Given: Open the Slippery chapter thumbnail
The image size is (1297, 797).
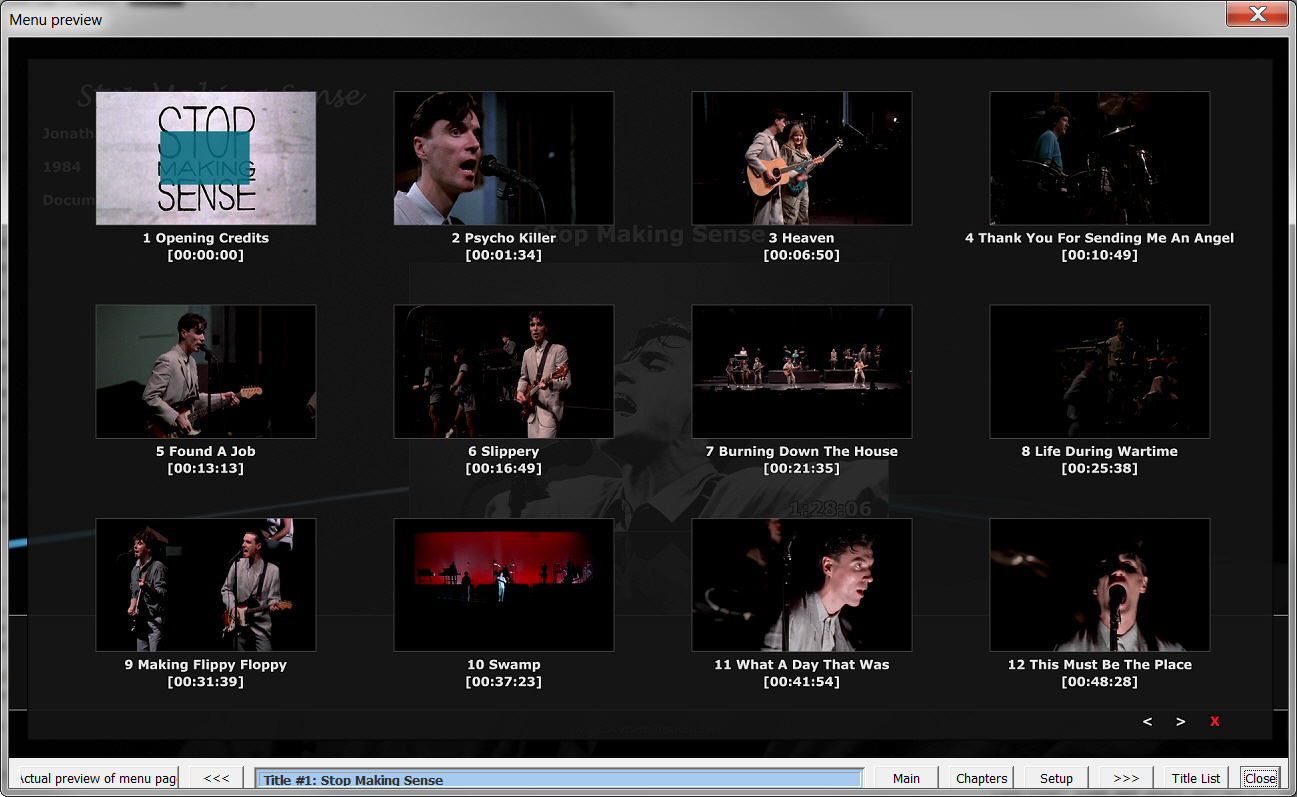Looking at the screenshot, I should pos(504,371).
